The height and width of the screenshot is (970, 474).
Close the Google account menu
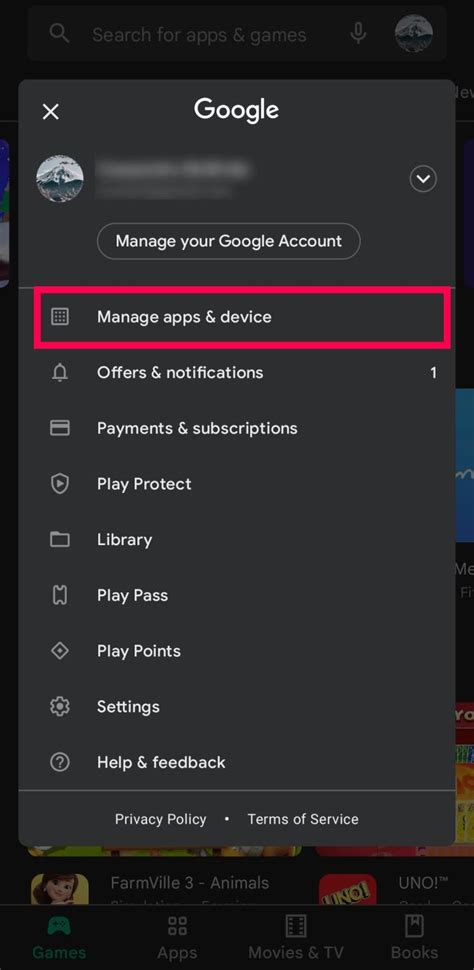(50, 112)
